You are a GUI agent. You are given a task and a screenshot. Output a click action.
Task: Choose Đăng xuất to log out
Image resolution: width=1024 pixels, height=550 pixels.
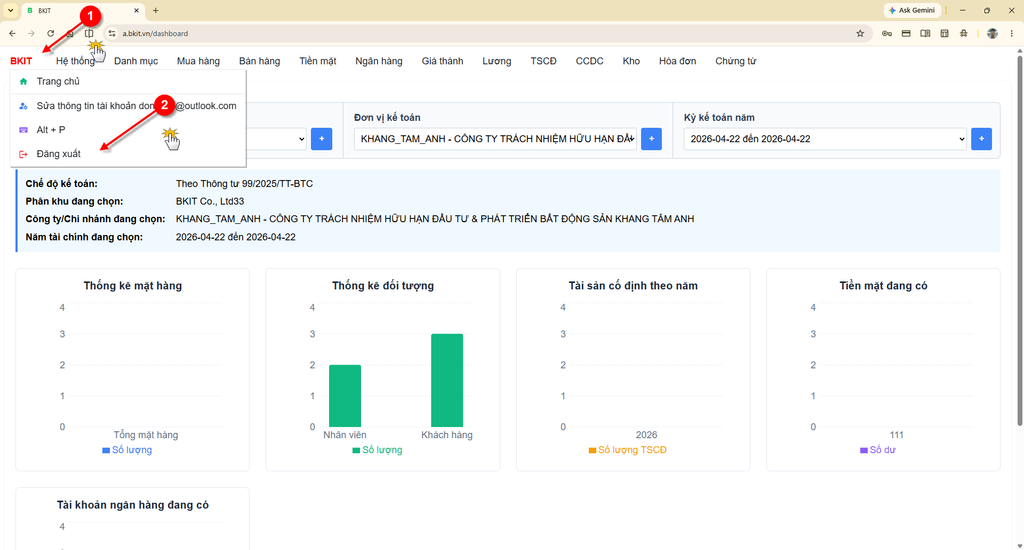point(128,154)
